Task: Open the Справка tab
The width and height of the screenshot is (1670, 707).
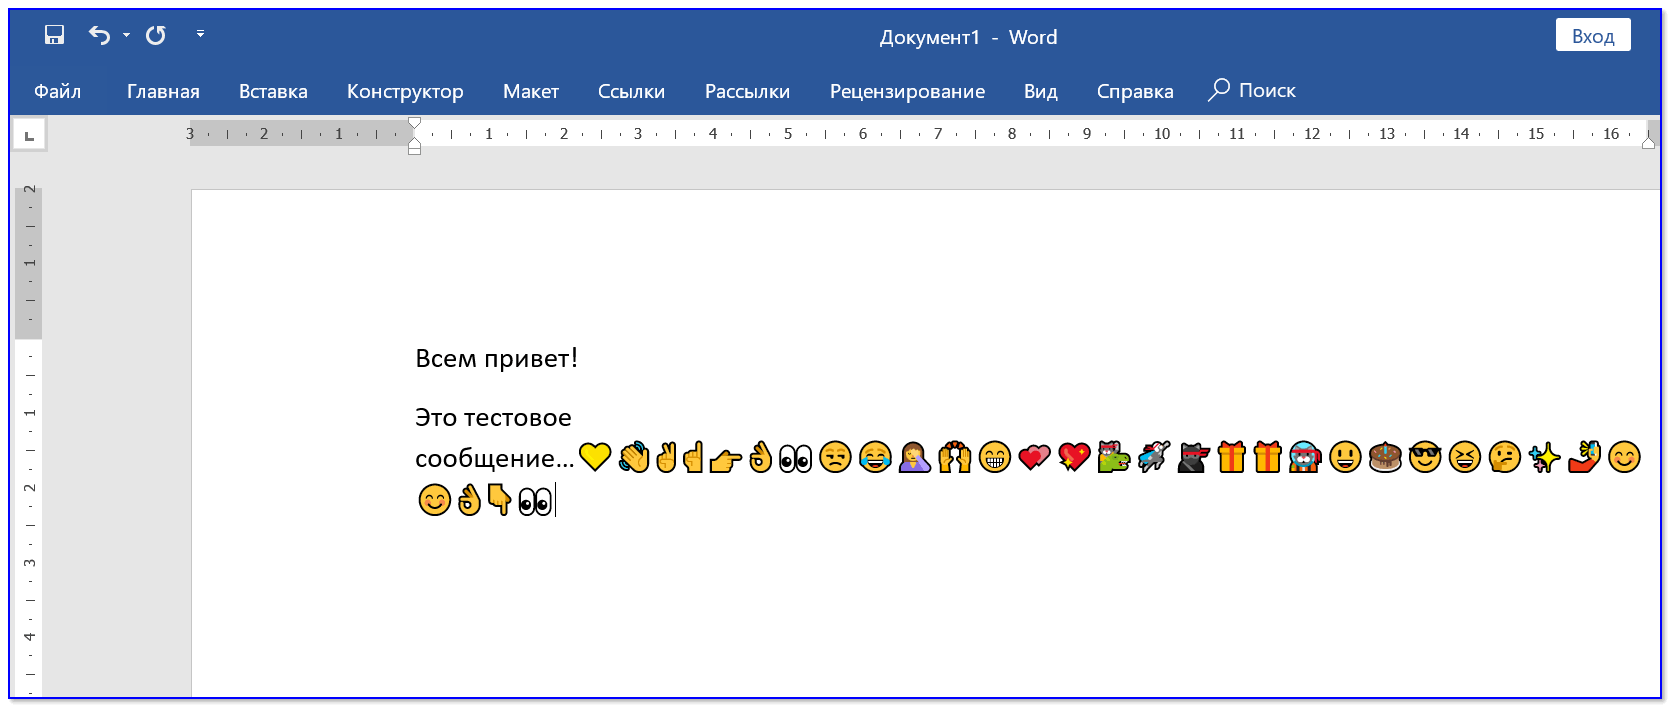Action: point(1135,91)
